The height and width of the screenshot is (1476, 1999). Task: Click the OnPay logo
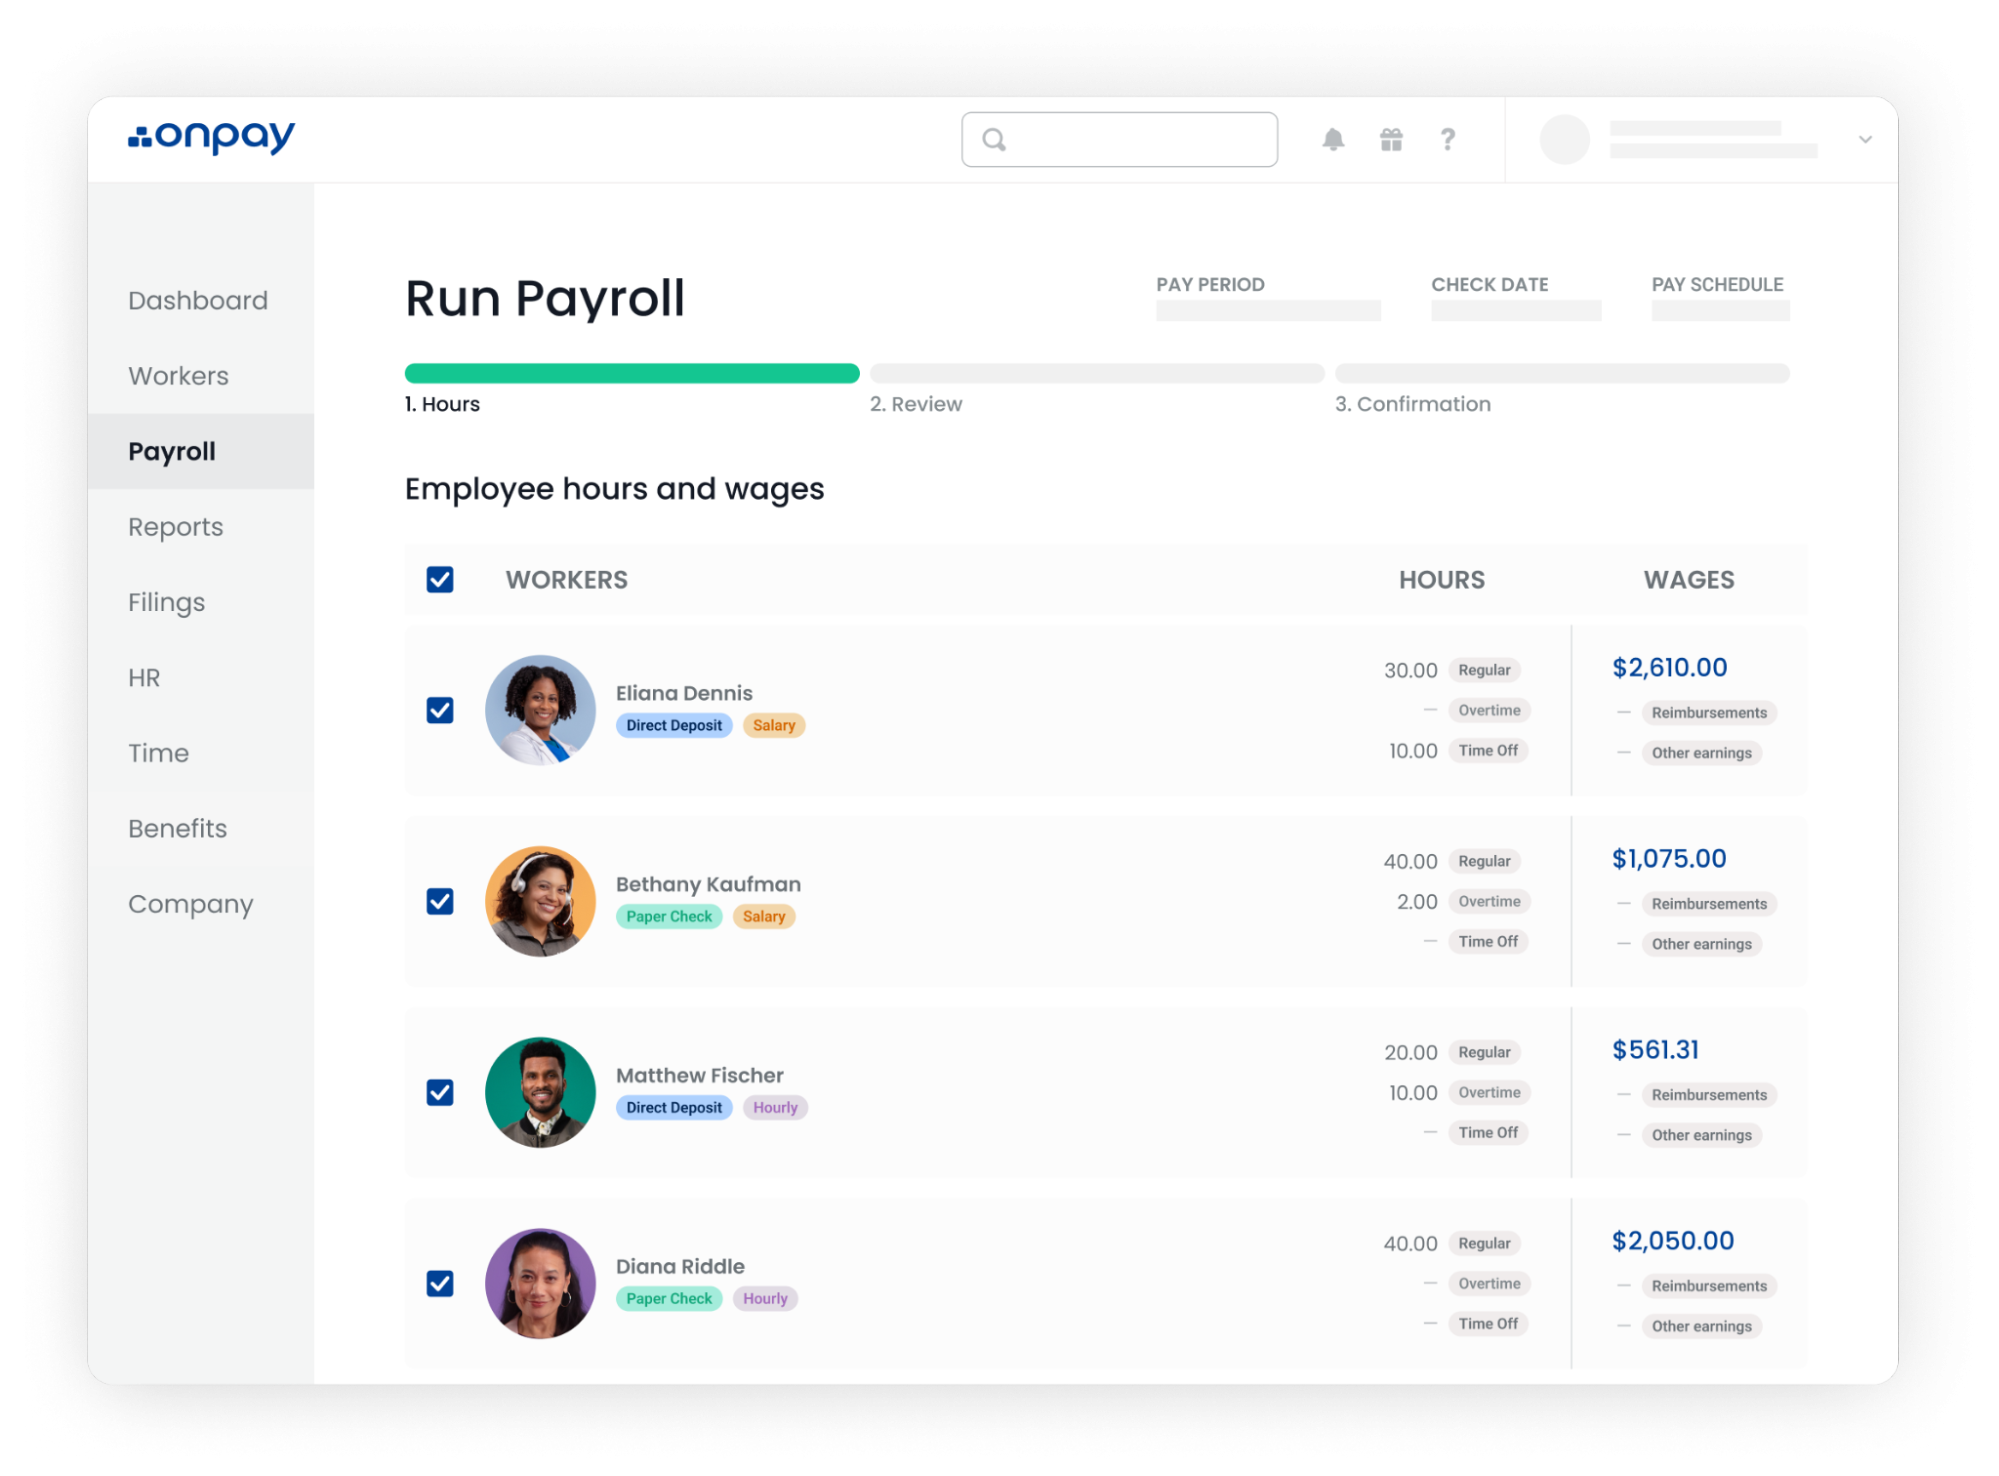(212, 137)
